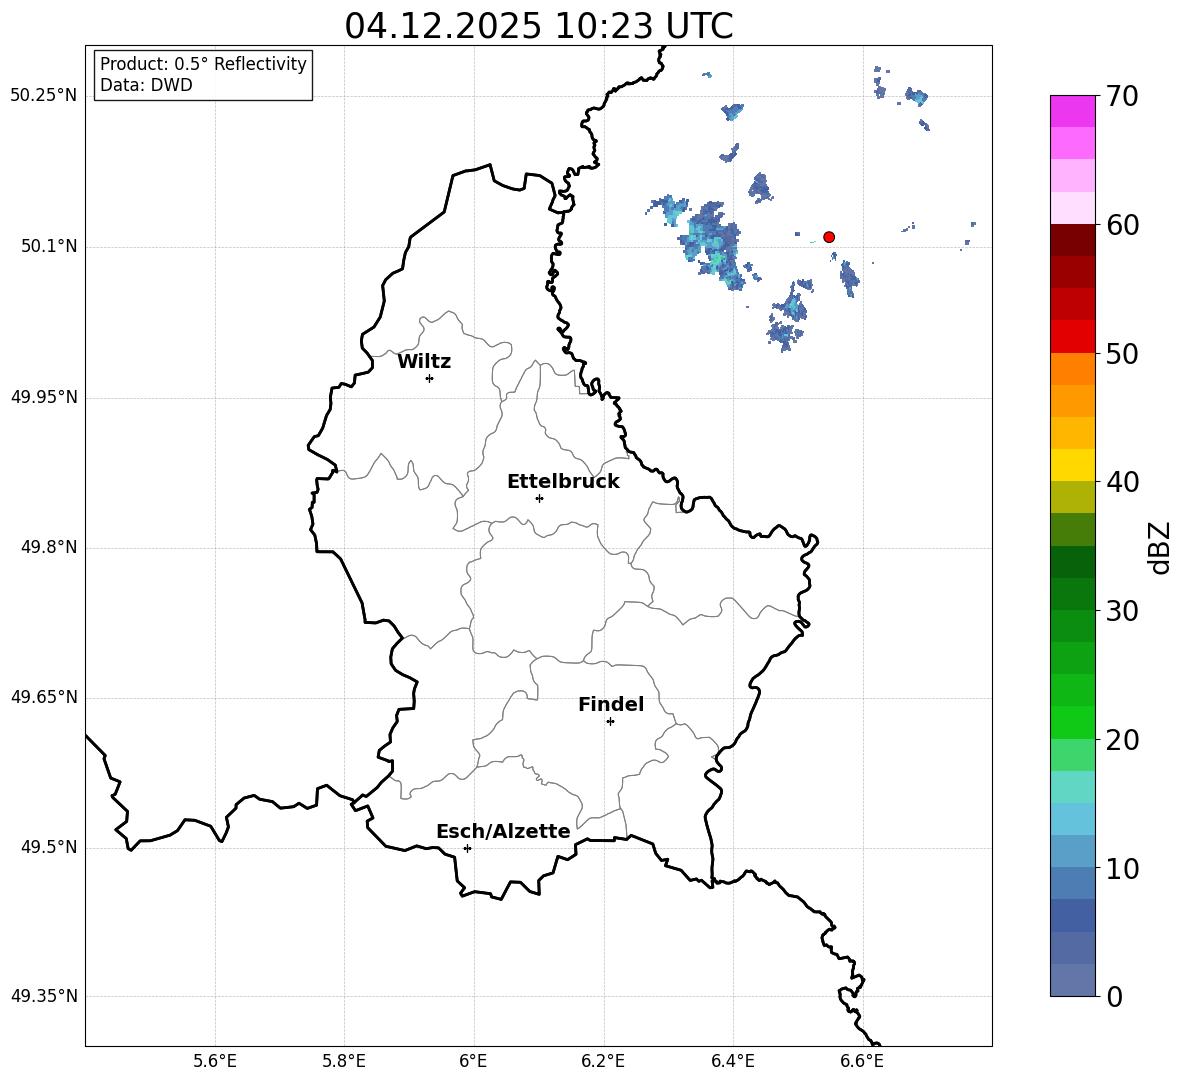The image size is (1184, 1081).
Task: Click the 49.5°N latitude label
Action: (50, 847)
